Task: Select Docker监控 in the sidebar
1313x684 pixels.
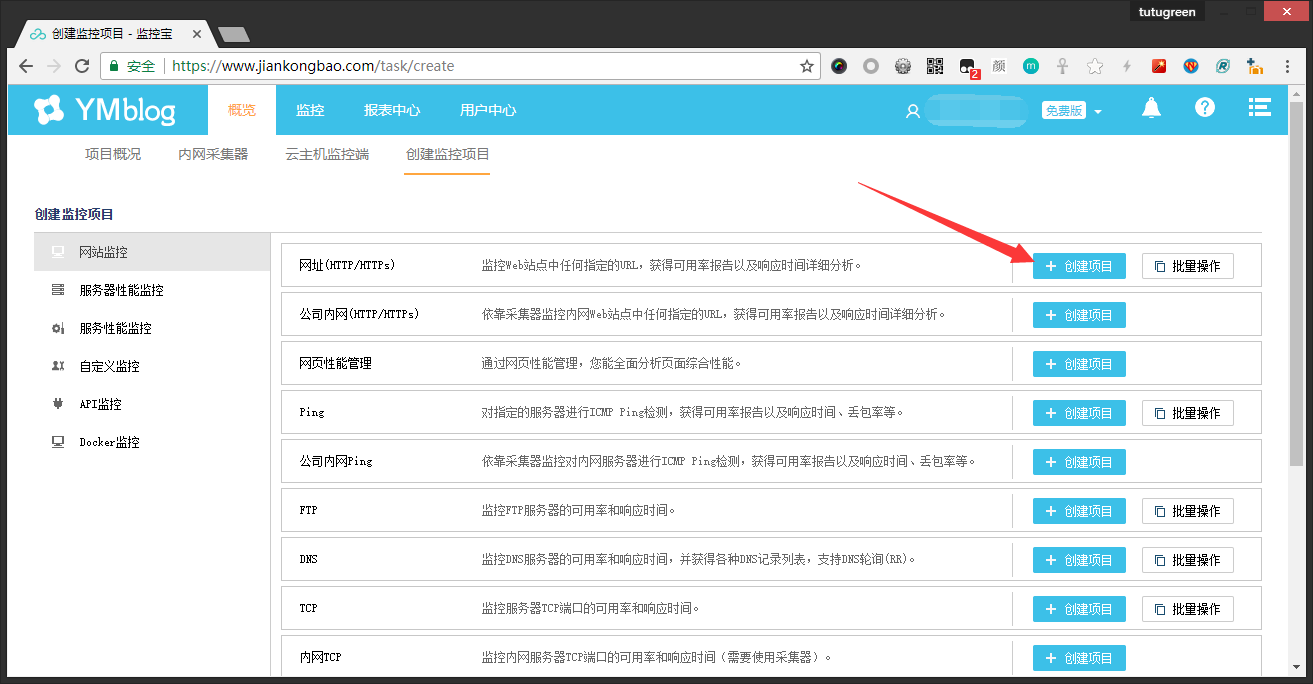Action: click(x=152, y=442)
